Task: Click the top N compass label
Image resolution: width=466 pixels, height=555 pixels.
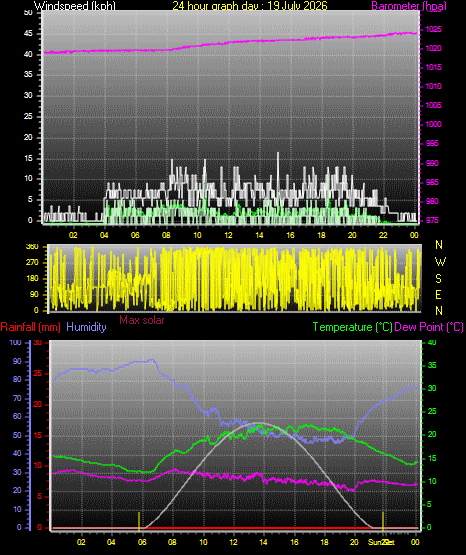Action: (x=439, y=245)
